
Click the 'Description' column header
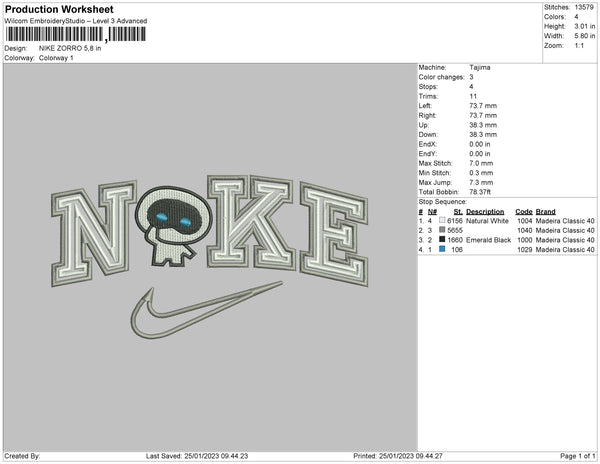pos(485,212)
